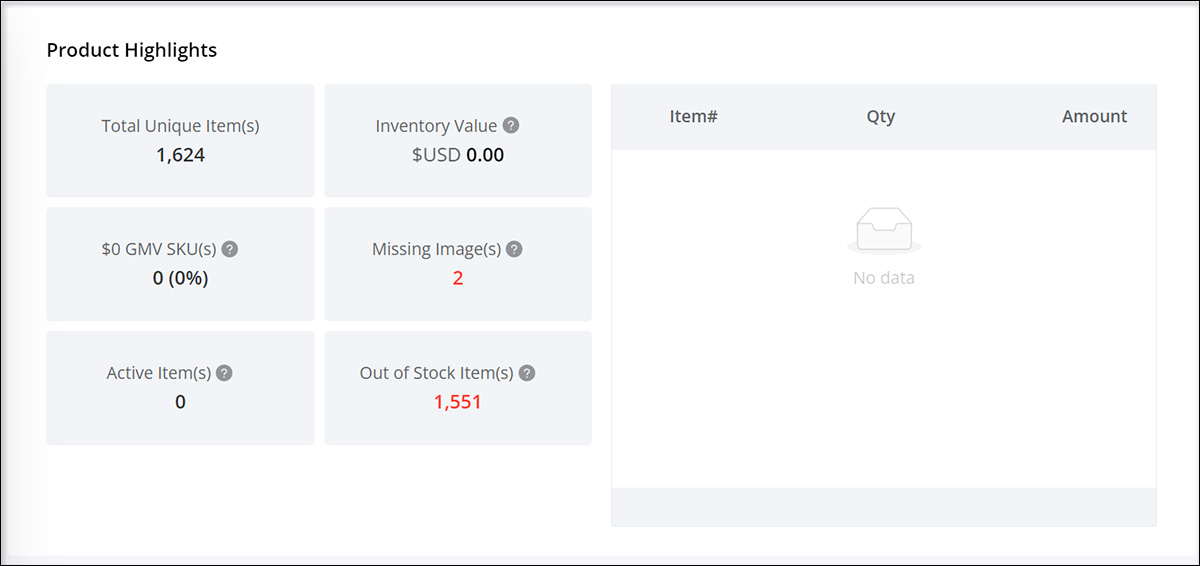Click the Product Highlights heading
This screenshot has height=566, width=1200.
[x=132, y=49]
